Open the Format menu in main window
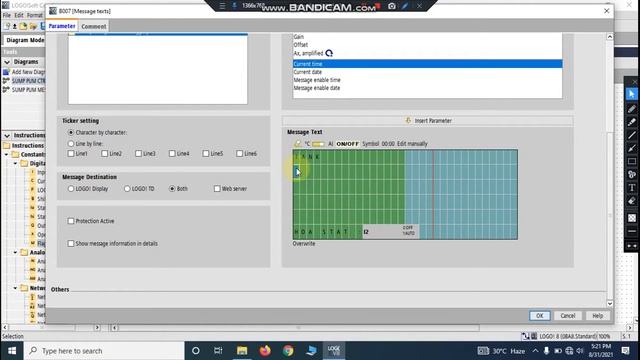Screen dimensions: 640x360 (35, 15)
